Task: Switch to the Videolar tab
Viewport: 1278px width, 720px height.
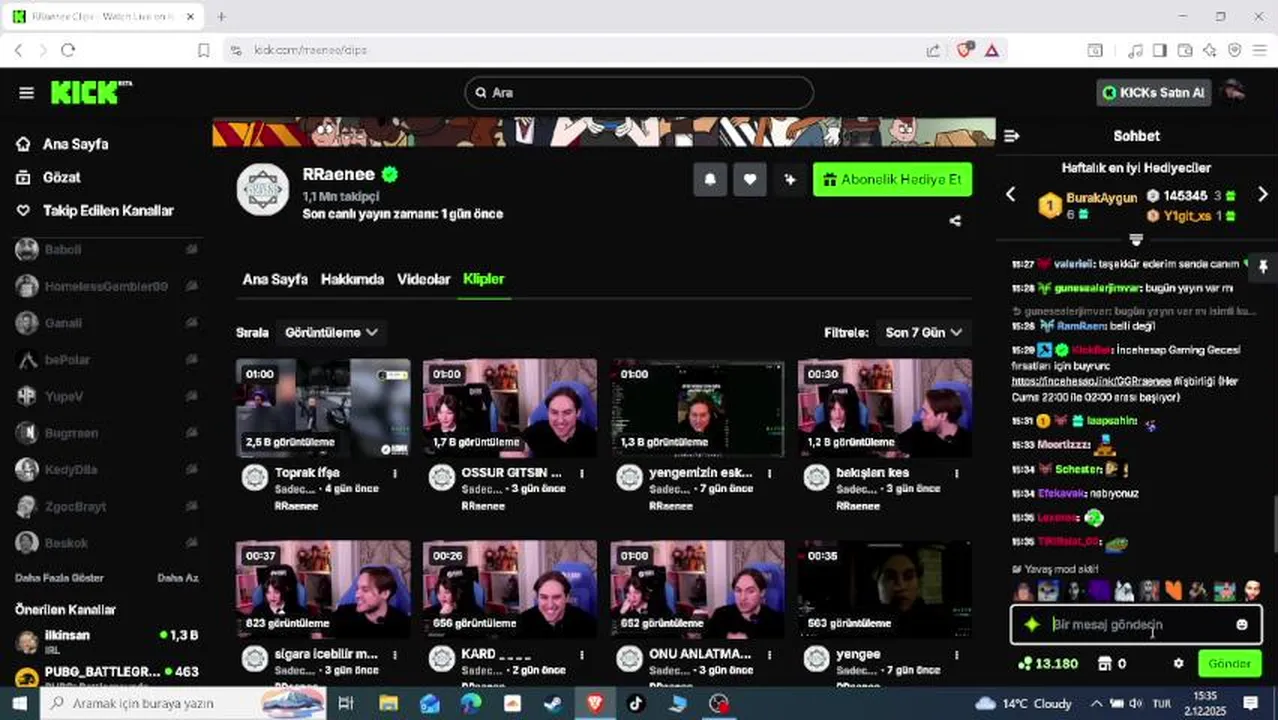Action: click(x=424, y=279)
